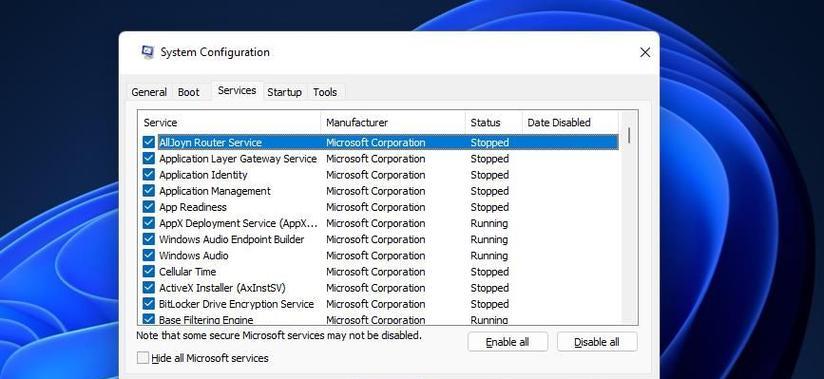Uncheck the Windows Audio service checkbox

click(x=149, y=255)
